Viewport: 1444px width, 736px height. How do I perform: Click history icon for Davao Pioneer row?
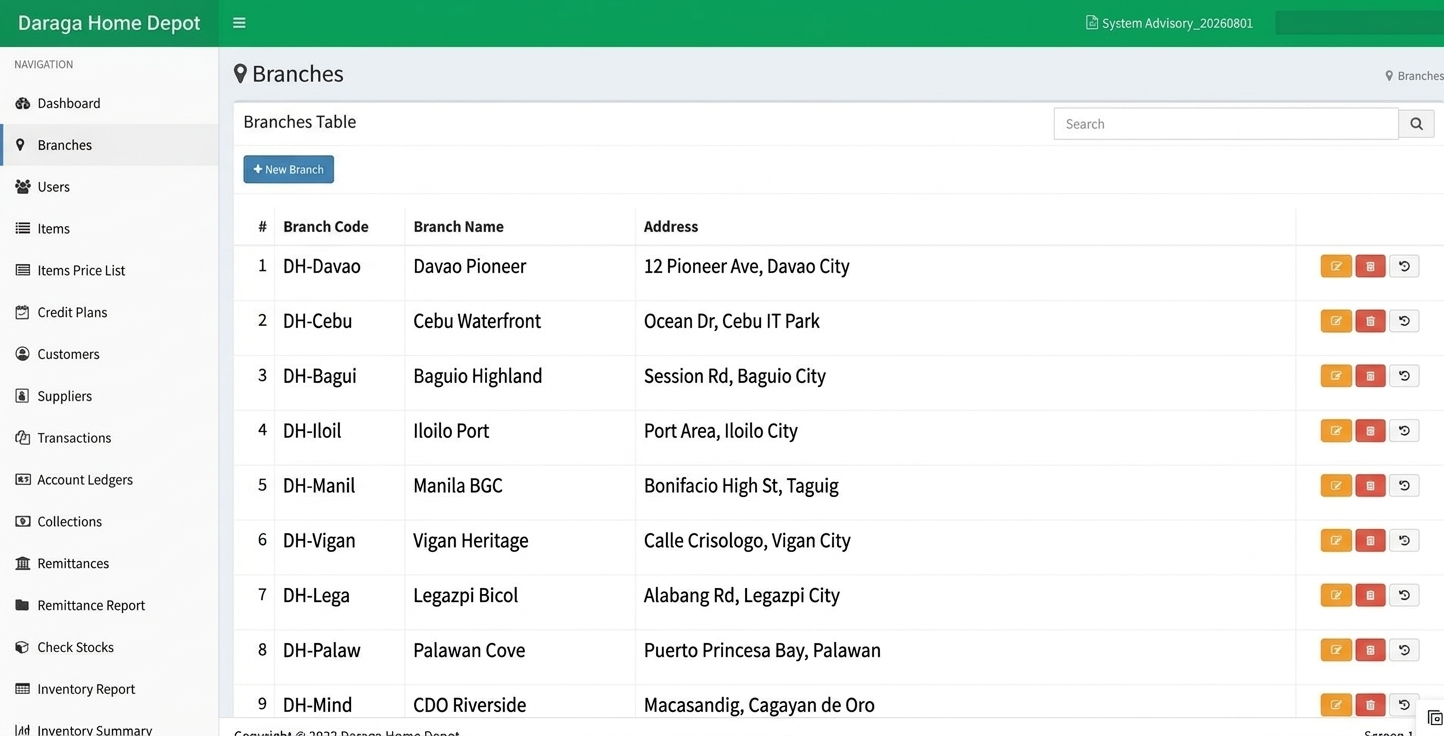pos(1404,266)
